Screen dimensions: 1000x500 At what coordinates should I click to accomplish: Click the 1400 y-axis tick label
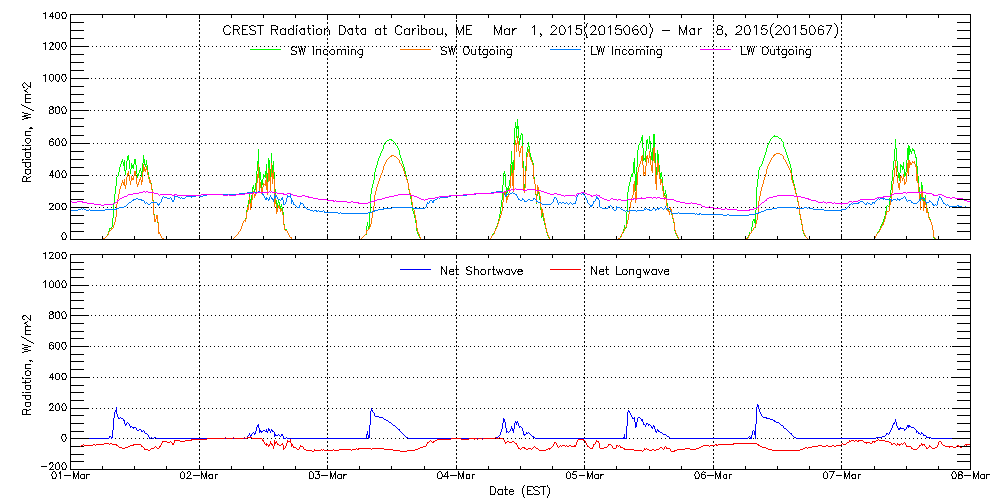(52, 17)
